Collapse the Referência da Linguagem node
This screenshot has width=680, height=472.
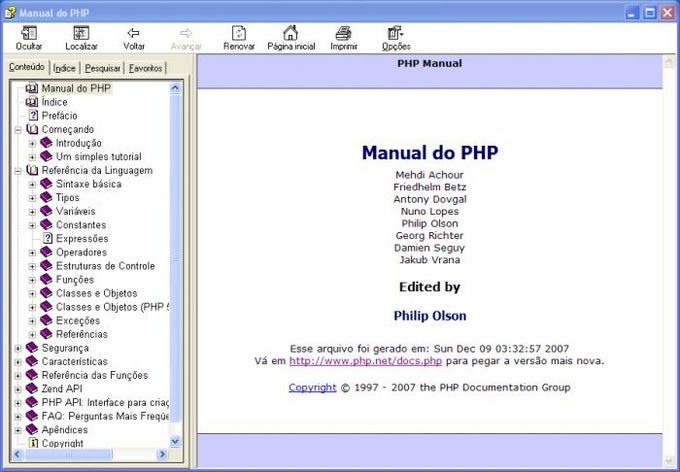(x=18, y=170)
